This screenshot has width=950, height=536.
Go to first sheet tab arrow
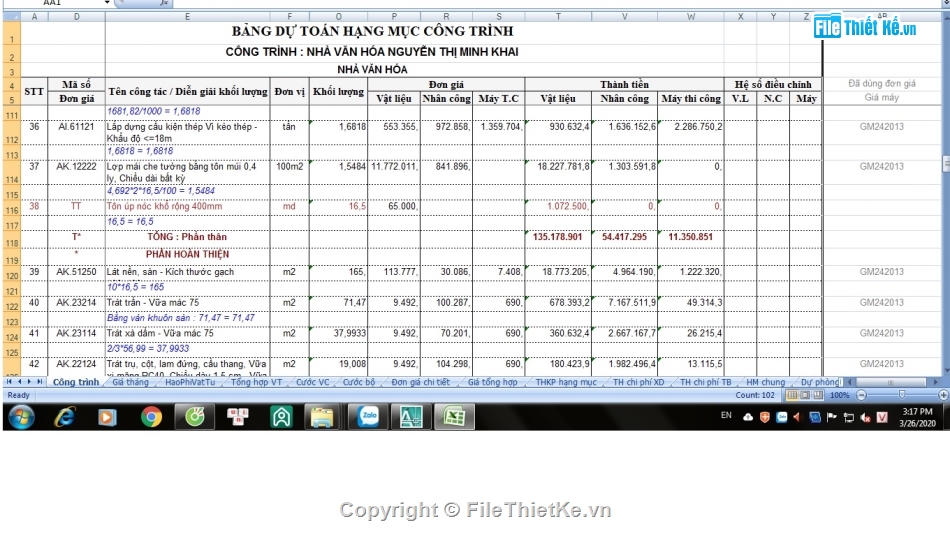tap(9, 382)
